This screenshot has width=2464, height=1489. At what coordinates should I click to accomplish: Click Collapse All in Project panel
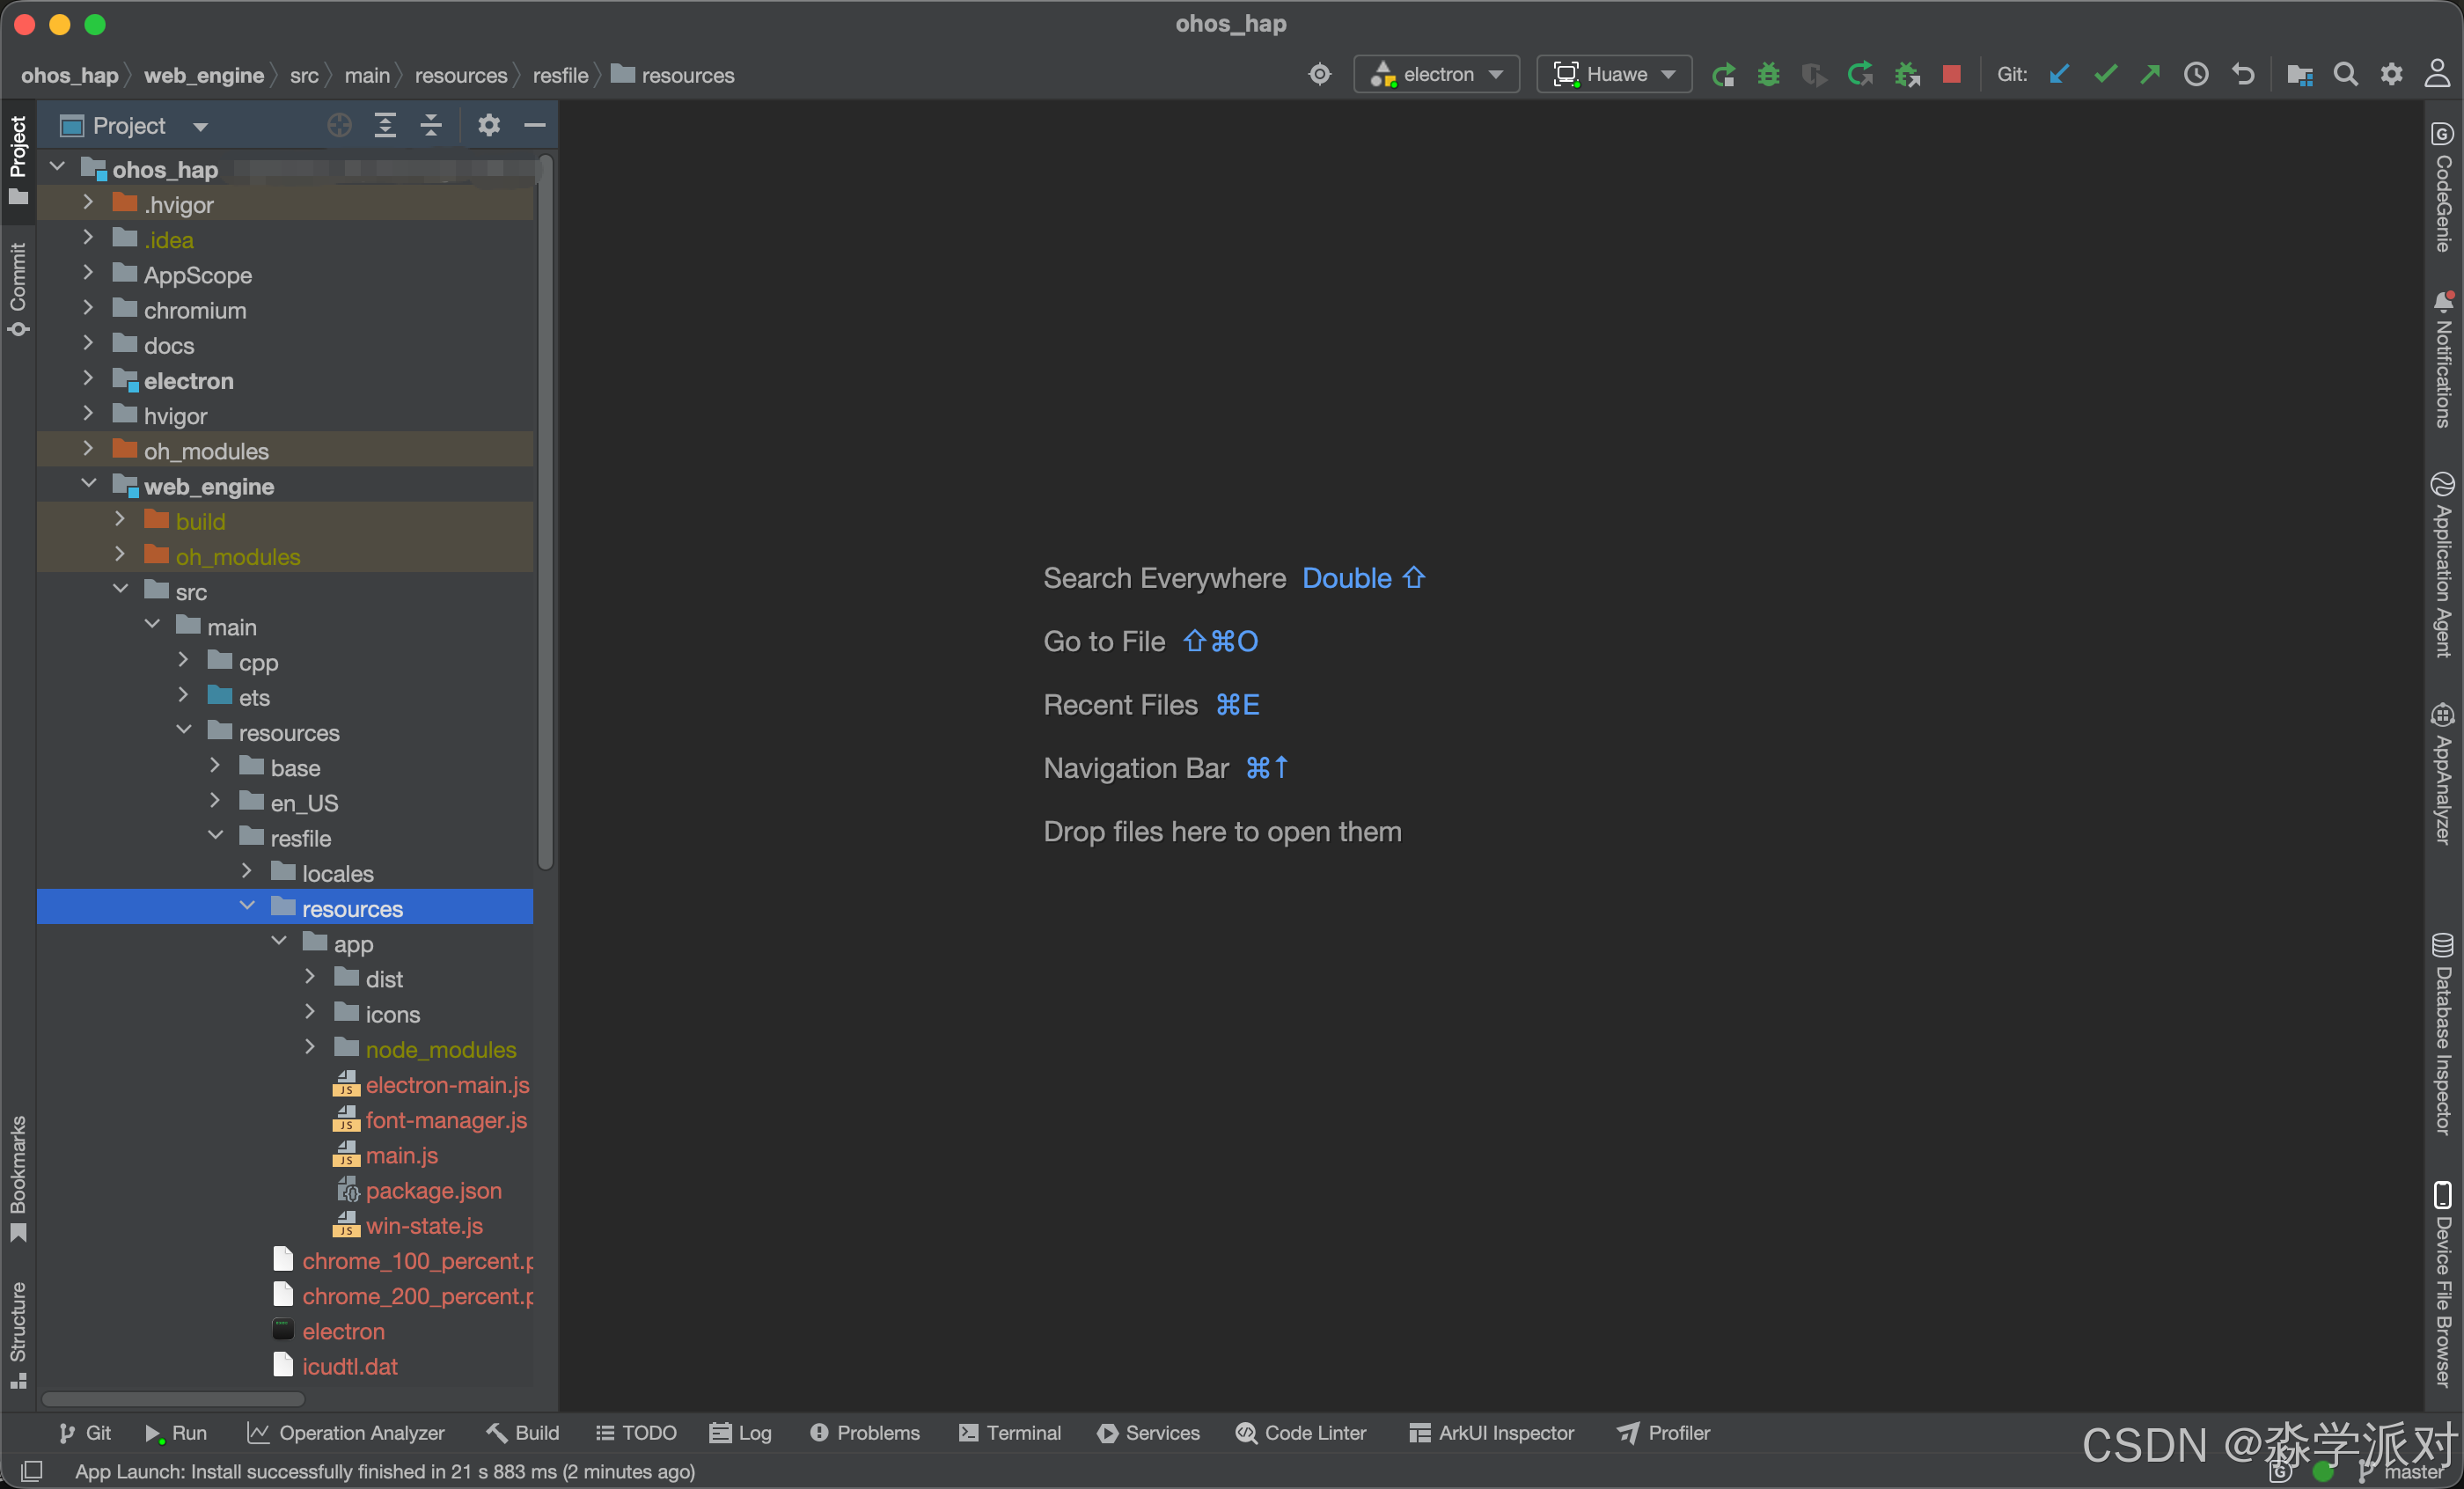click(431, 125)
